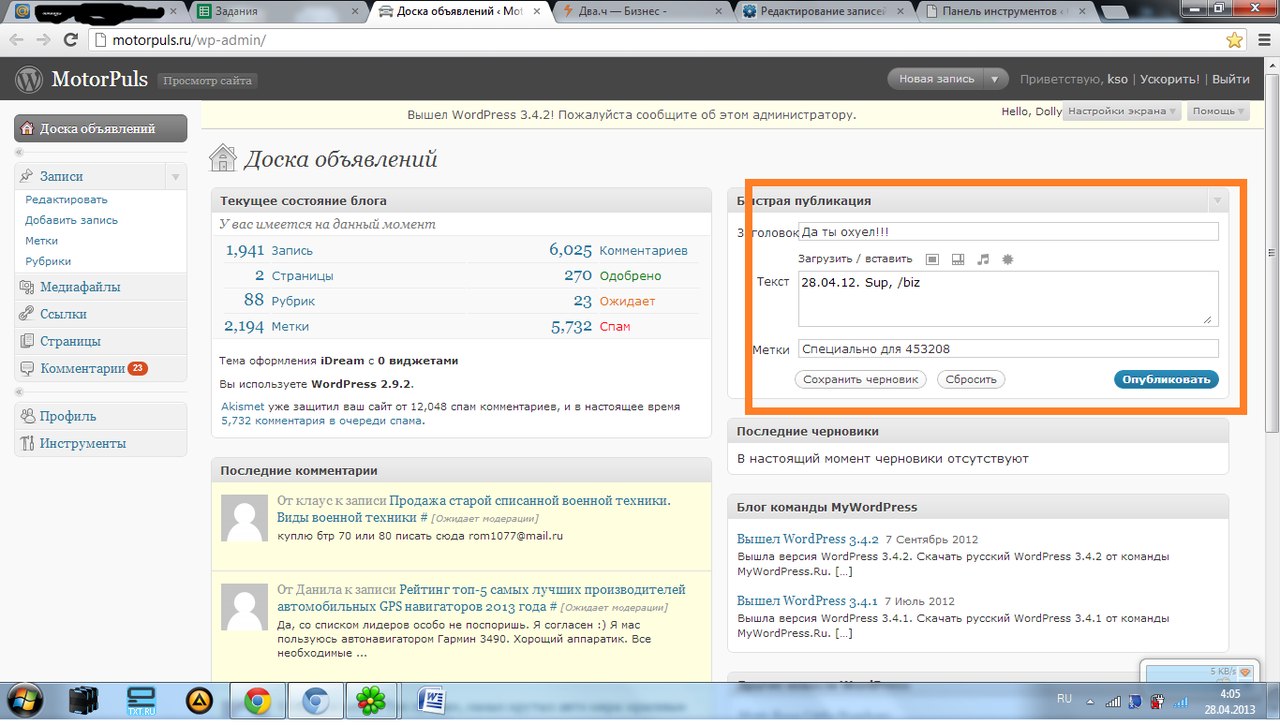Click the Просмотр сайта button
This screenshot has width=1280, height=725.
point(207,80)
